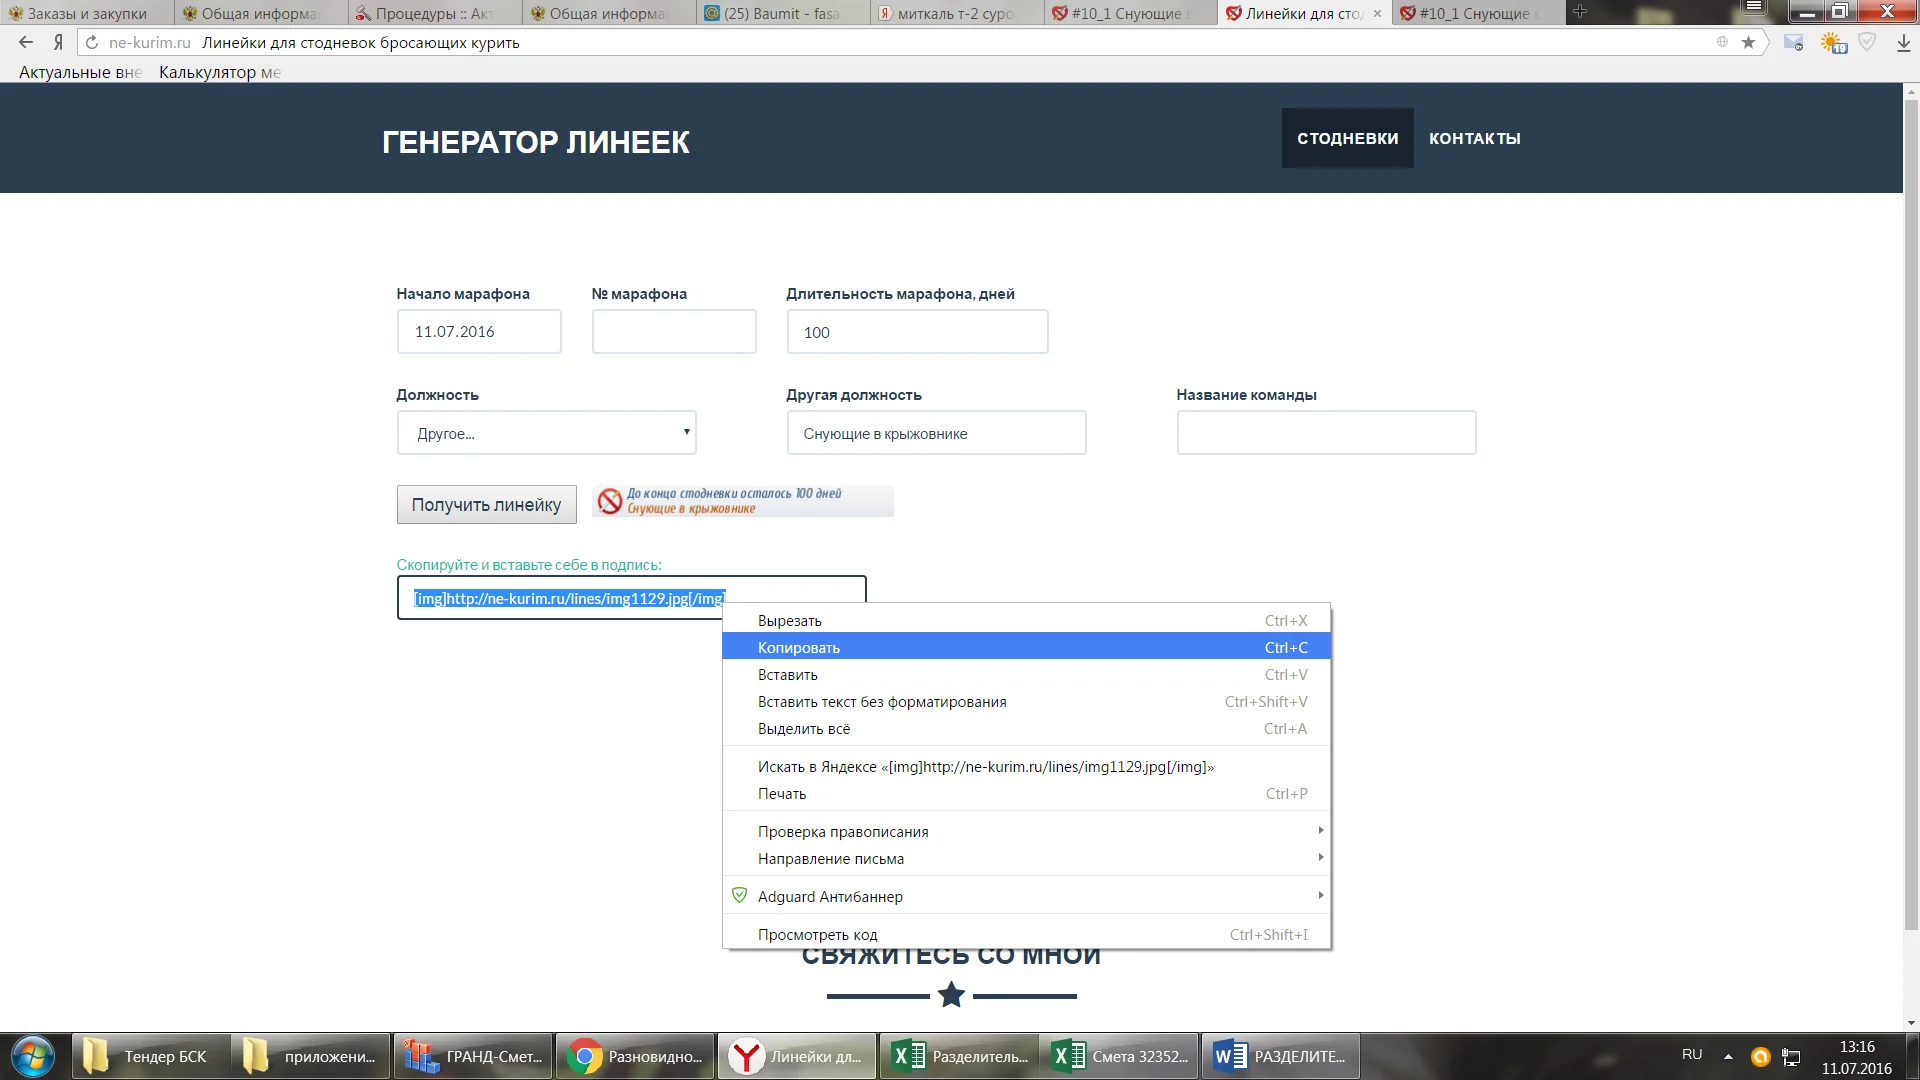Click the weather sun extension icon
This screenshot has width=1920, height=1080.
click(x=1833, y=43)
